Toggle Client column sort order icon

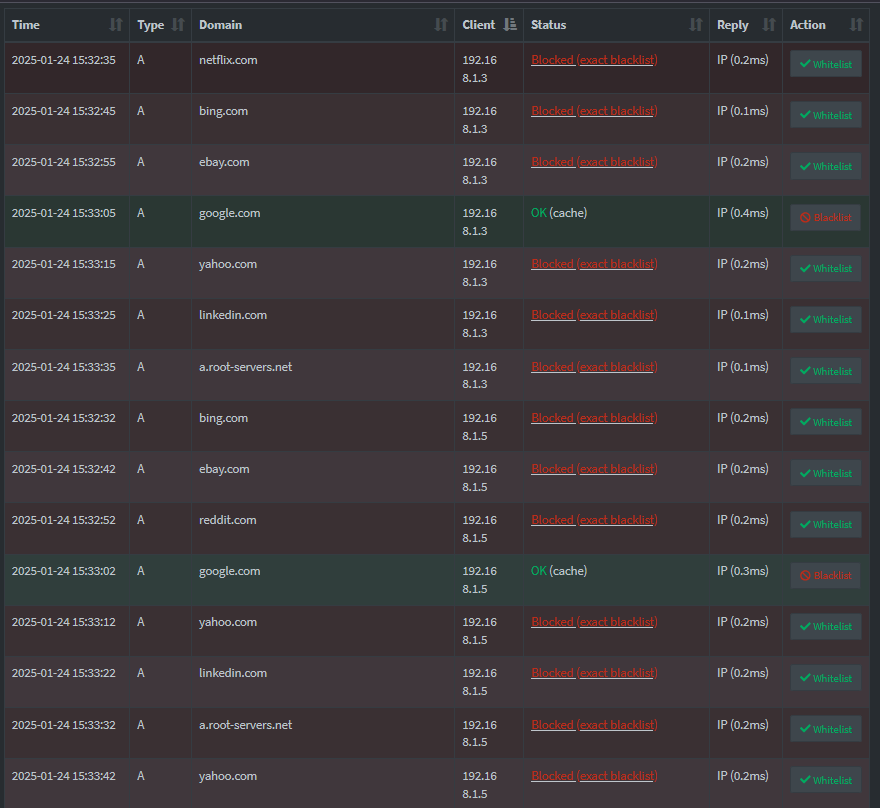(510, 25)
